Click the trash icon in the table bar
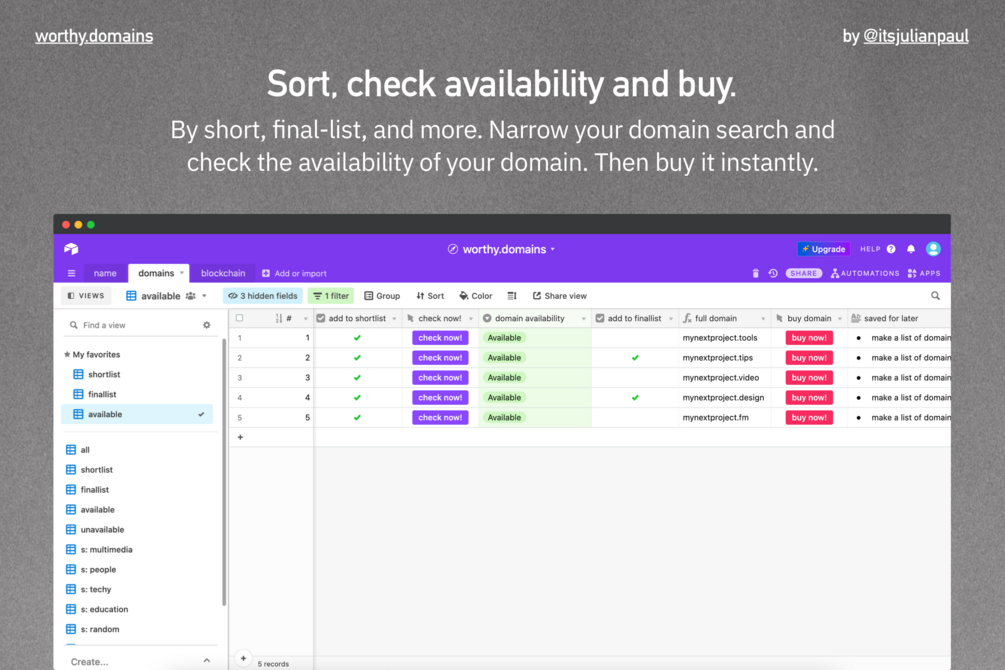The height and width of the screenshot is (670, 1005). [755, 273]
